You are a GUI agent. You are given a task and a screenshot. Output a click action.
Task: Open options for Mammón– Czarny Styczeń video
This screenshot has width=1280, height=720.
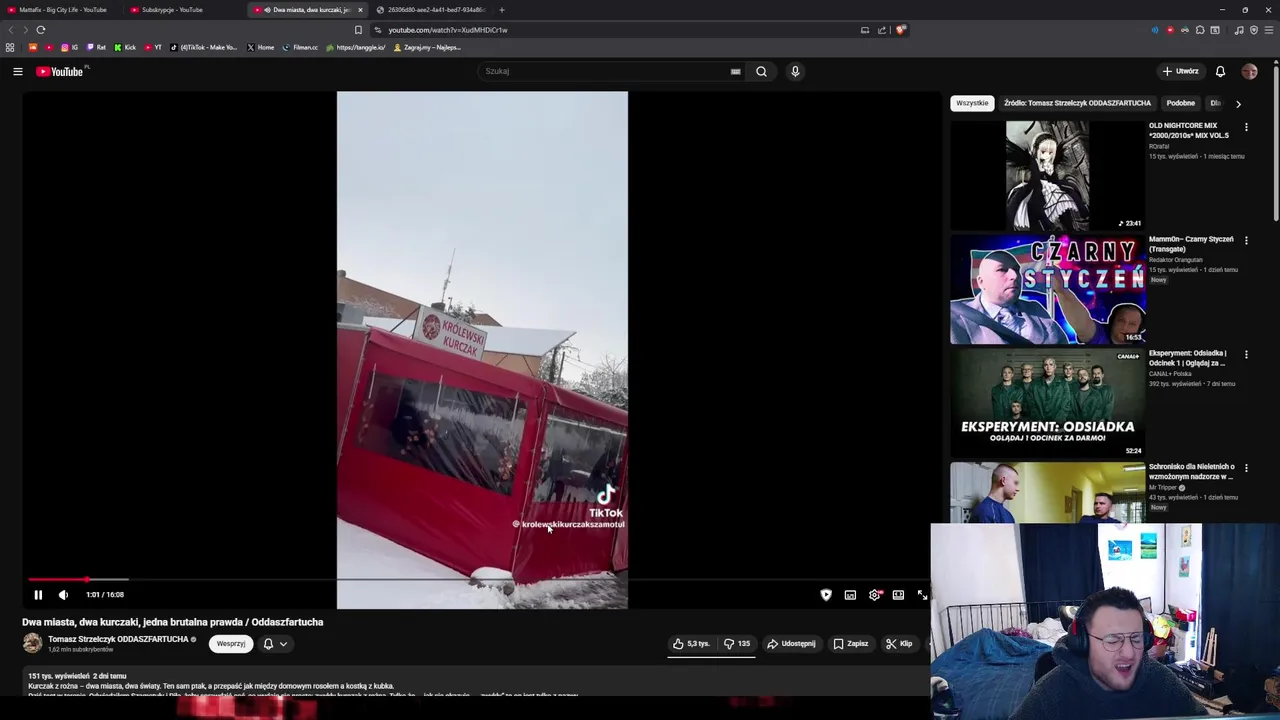tap(1246, 240)
